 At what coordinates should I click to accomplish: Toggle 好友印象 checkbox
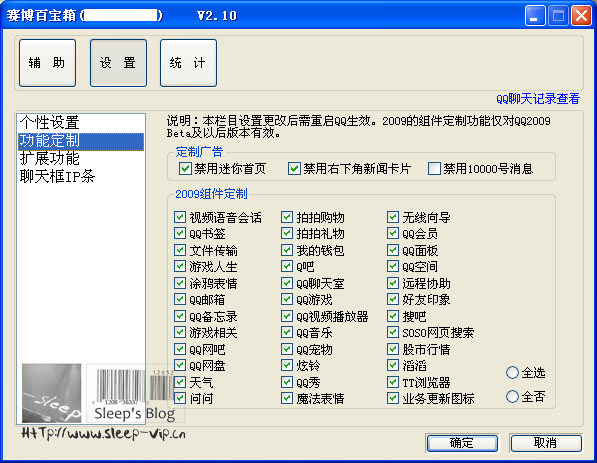[393, 299]
